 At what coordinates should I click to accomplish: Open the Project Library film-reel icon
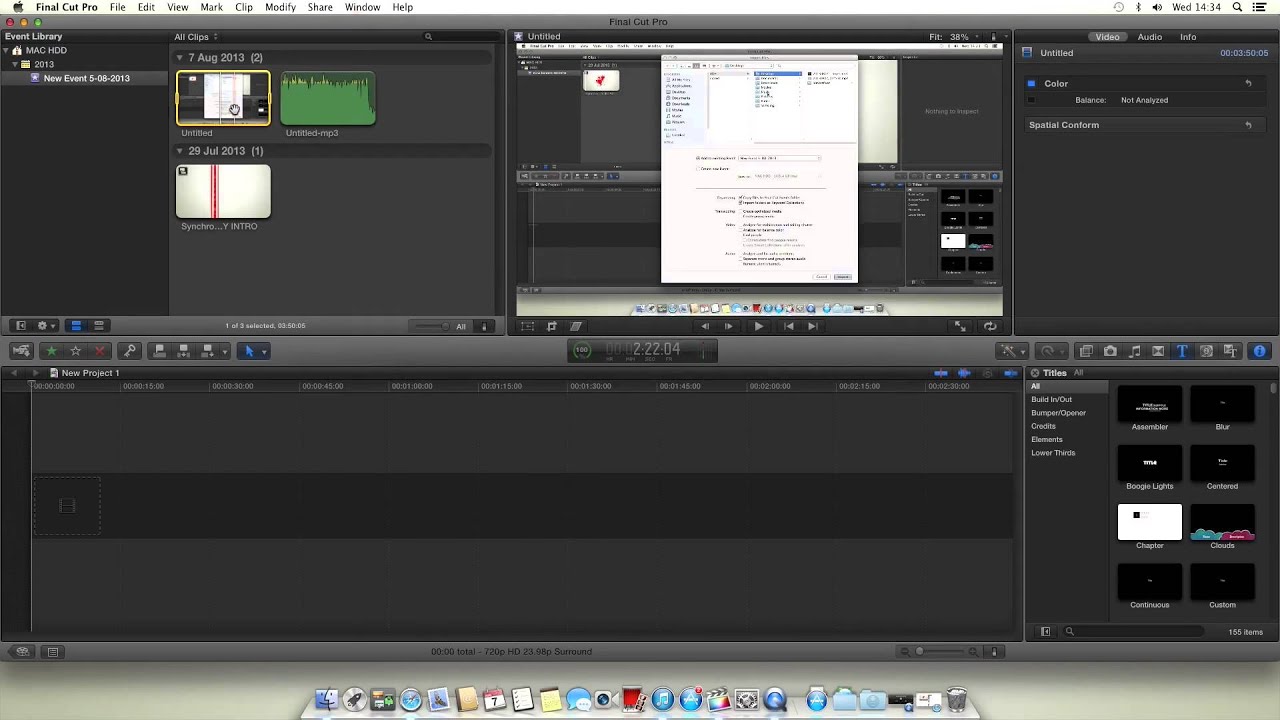[22, 652]
